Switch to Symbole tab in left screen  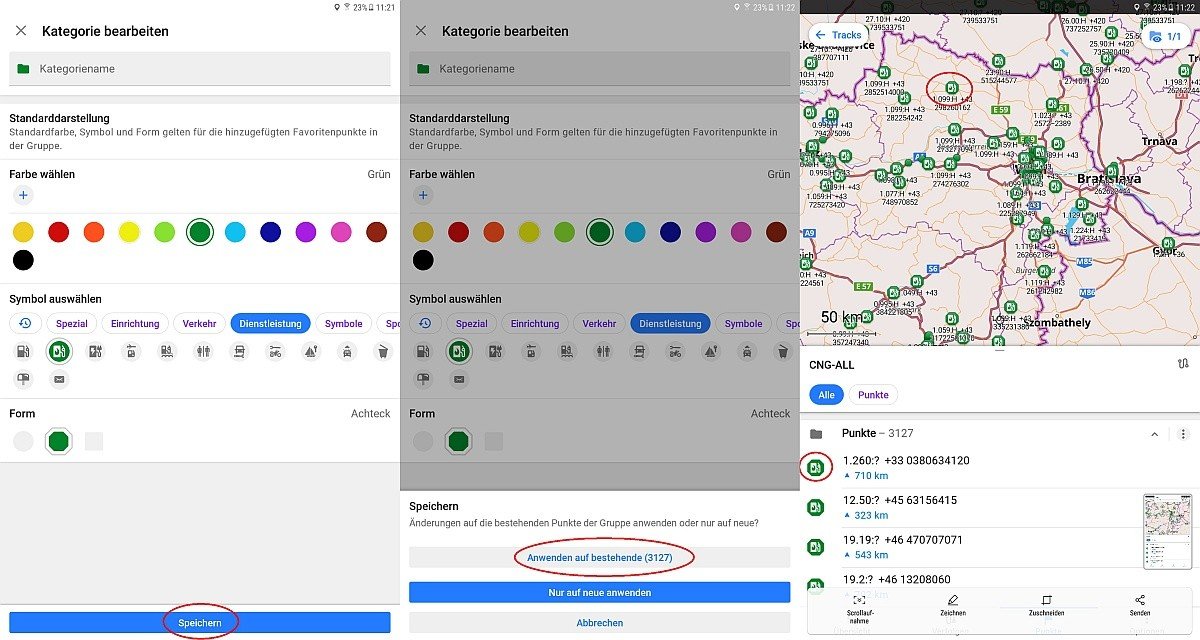pos(344,323)
